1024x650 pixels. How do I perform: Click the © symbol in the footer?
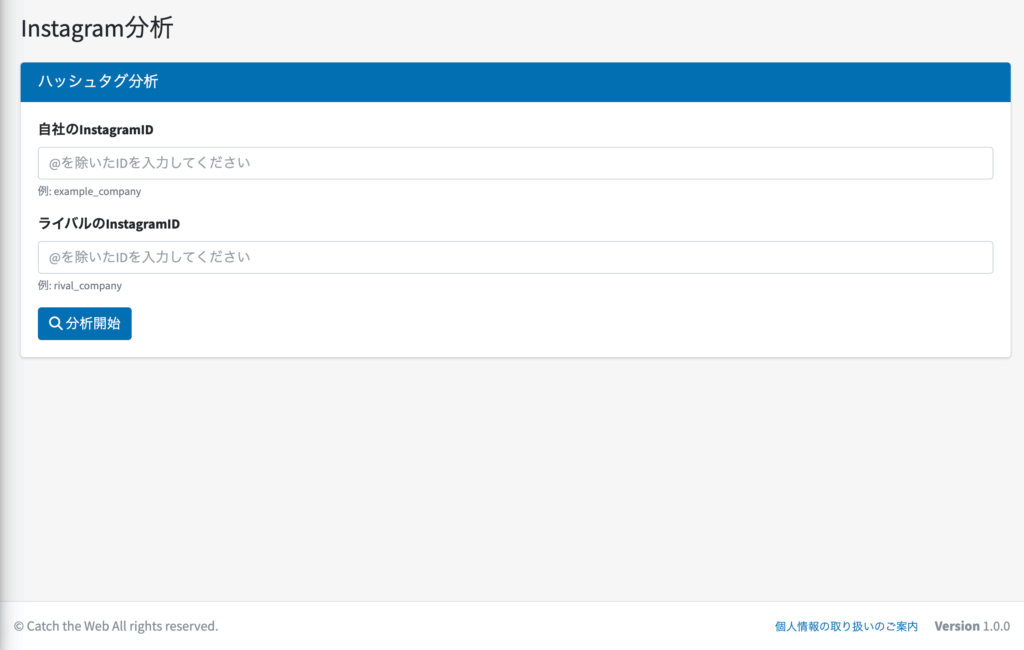coord(19,626)
